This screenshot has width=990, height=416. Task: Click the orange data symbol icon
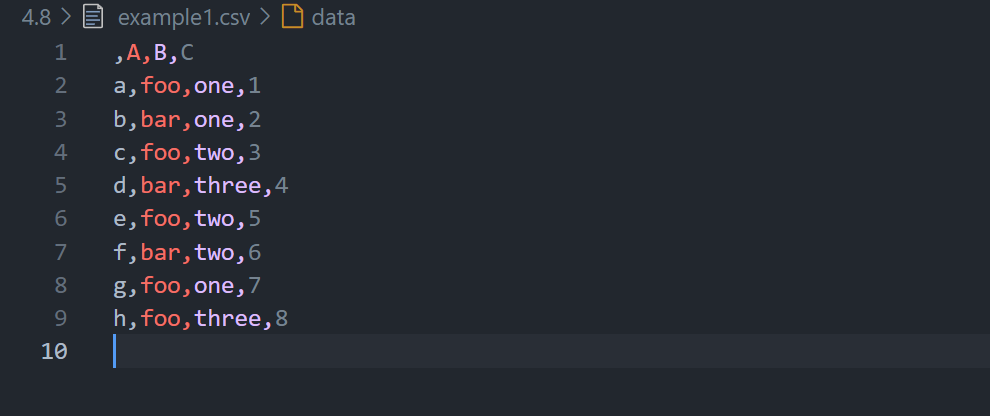[x=293, y=17]
